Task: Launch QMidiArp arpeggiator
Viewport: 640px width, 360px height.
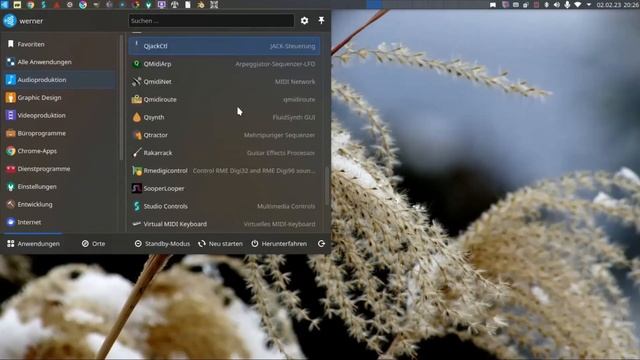Action: tap(224, 64)
